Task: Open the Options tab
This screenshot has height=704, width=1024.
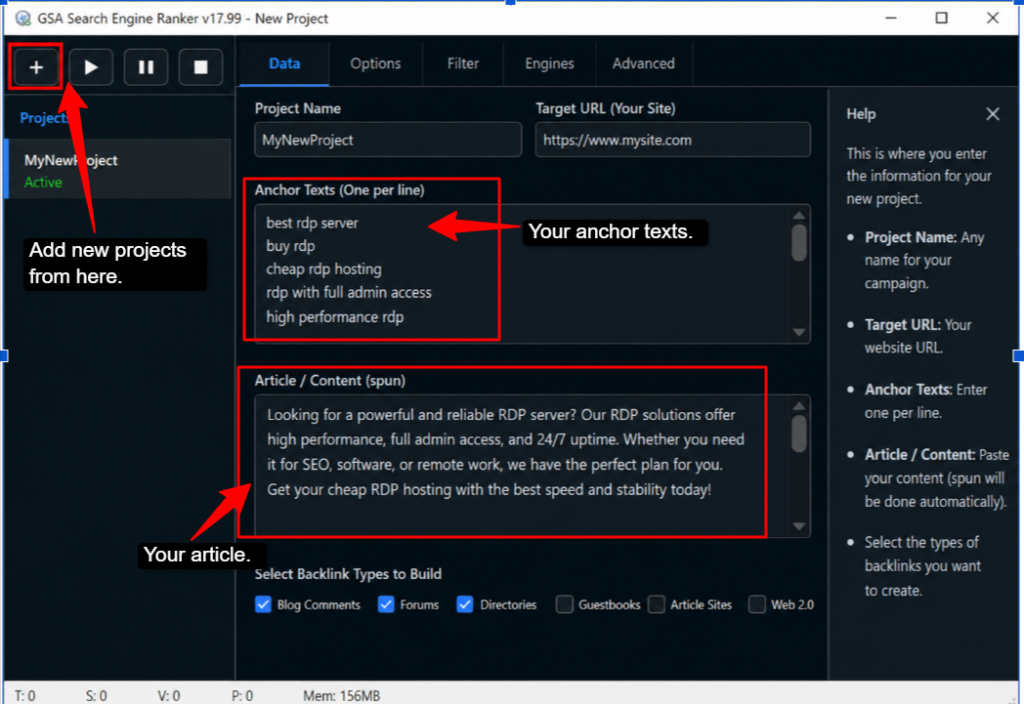Action: pyautogui.click(x=376, y=64)
